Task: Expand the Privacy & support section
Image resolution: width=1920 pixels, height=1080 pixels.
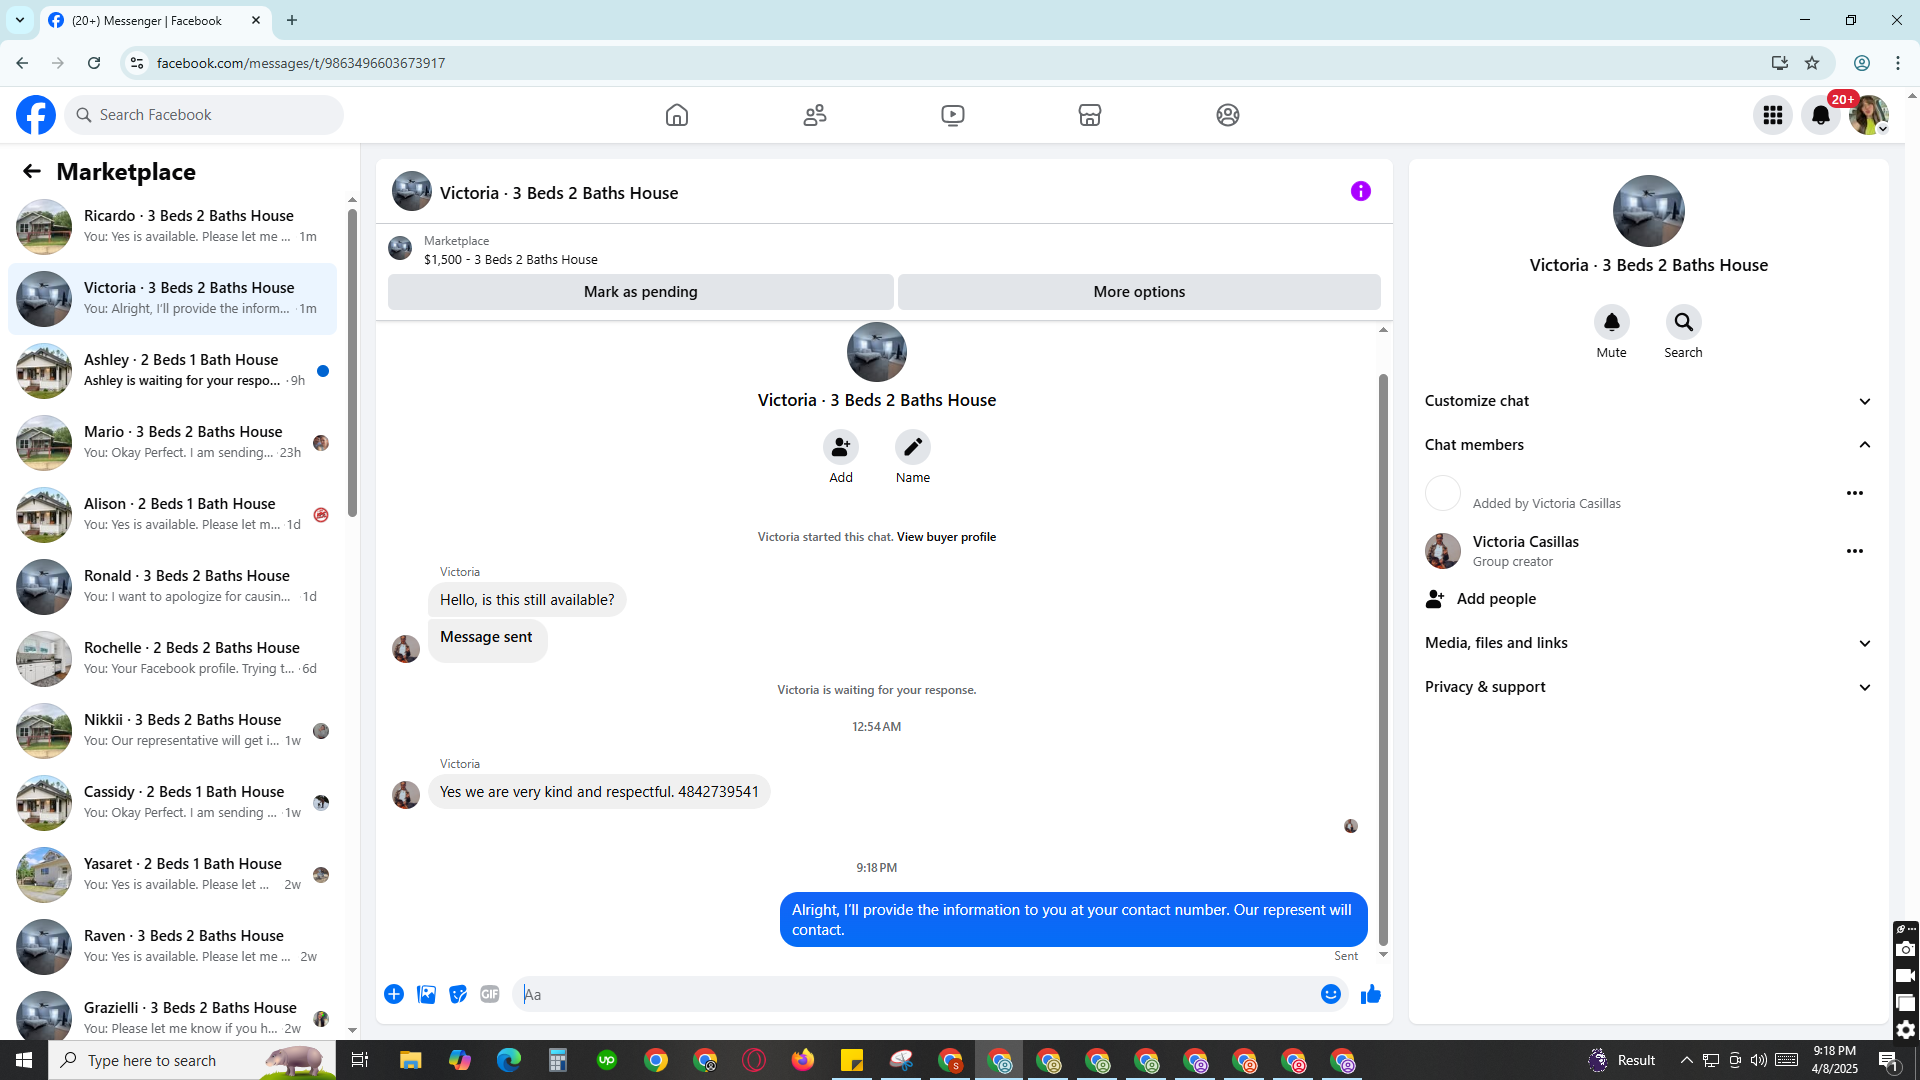Action: click(1647, 687)
